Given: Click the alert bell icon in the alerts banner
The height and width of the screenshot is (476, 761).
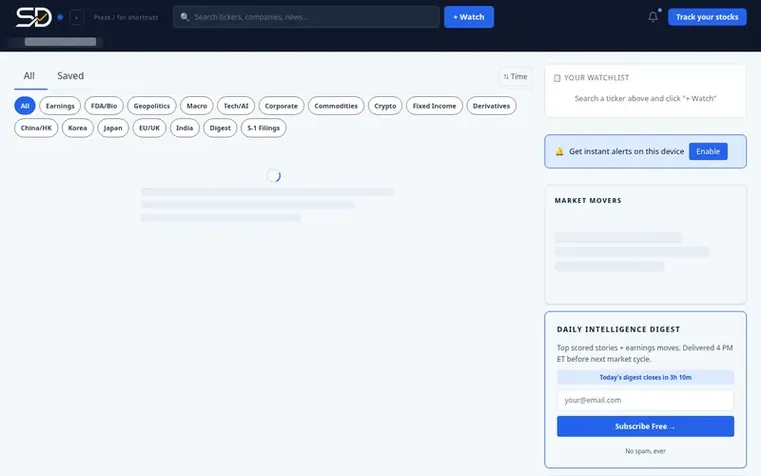Looking at the screenshot, I should tap(559, 151).
